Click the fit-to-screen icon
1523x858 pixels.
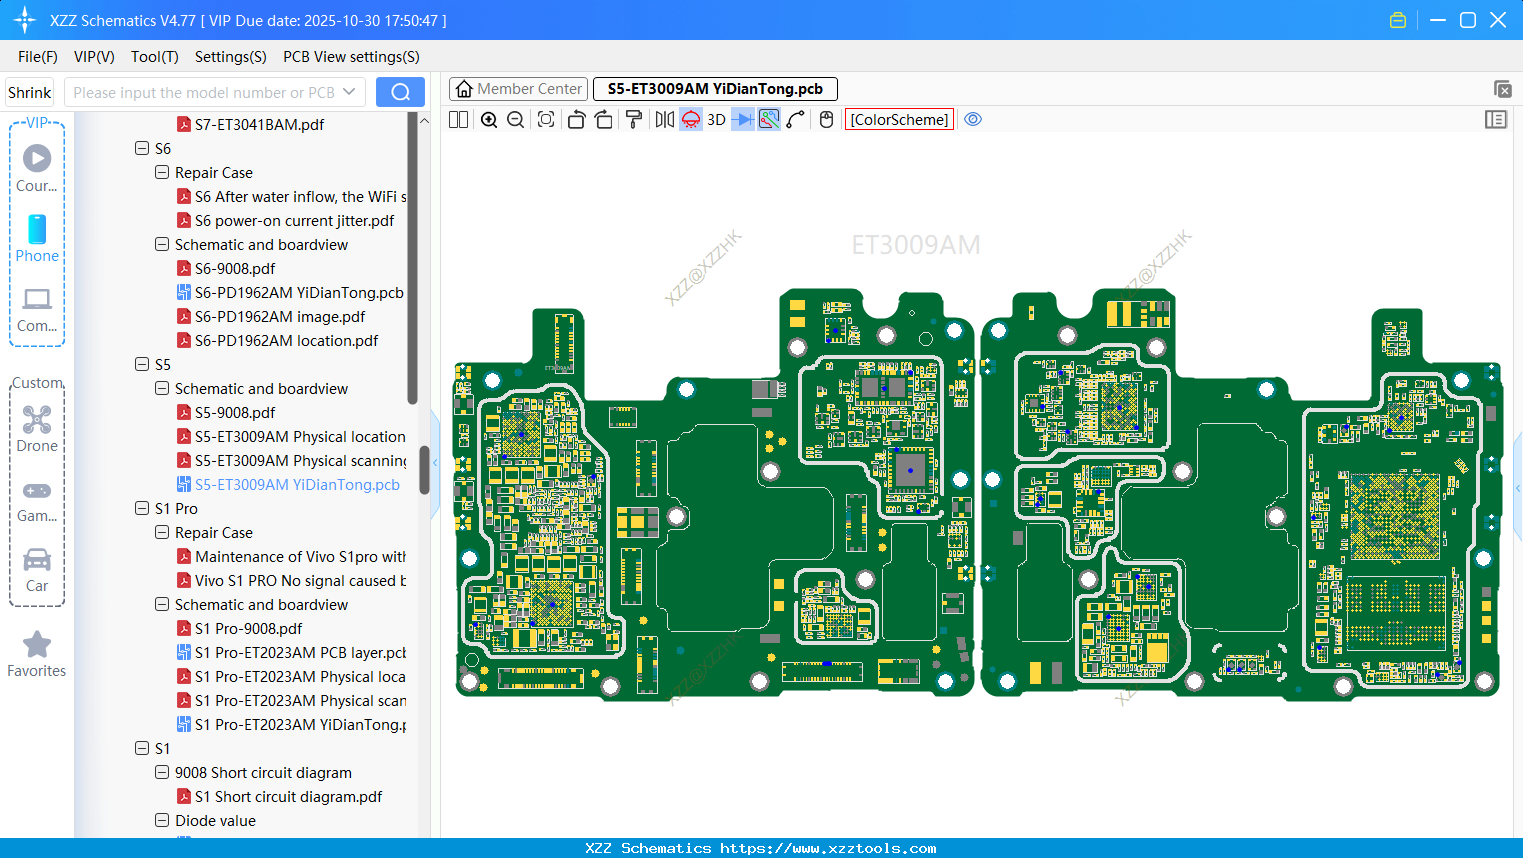pyautogui.click(x=546, y=120)
